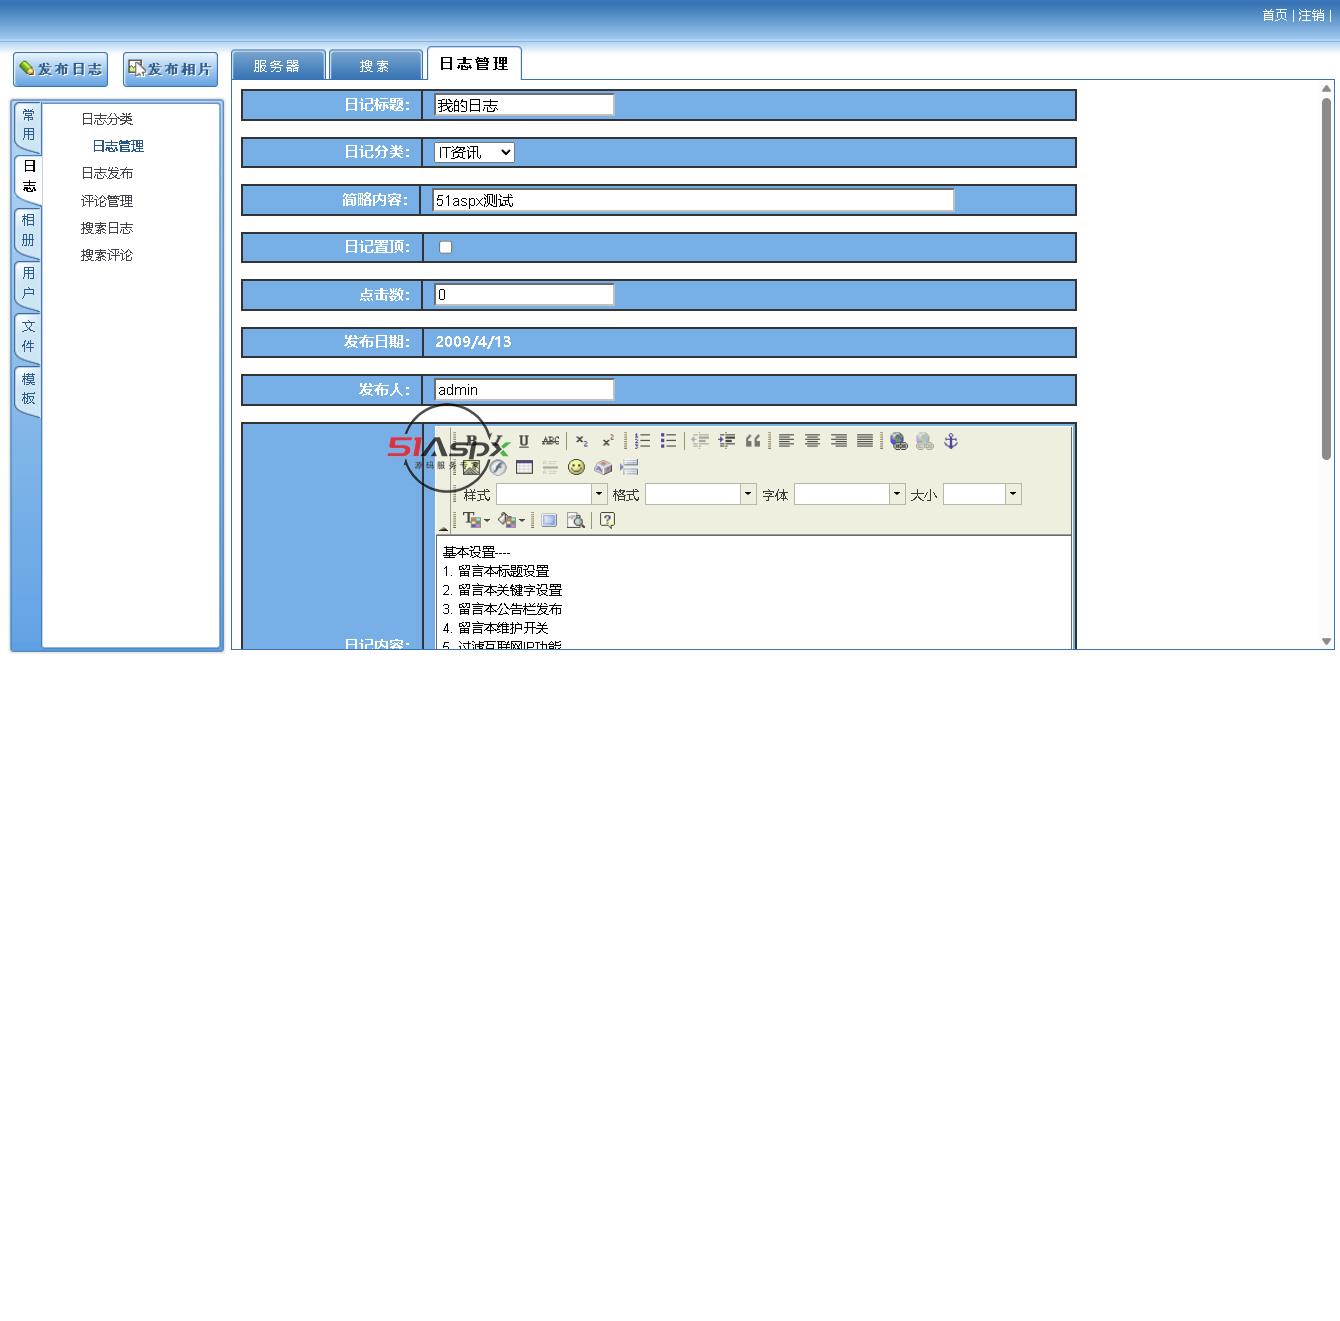Image resolution: width=1340 pixels, height=1321 pixels.
Task: Insert a hyperlink with globe icon
Action: pos(899,441)
